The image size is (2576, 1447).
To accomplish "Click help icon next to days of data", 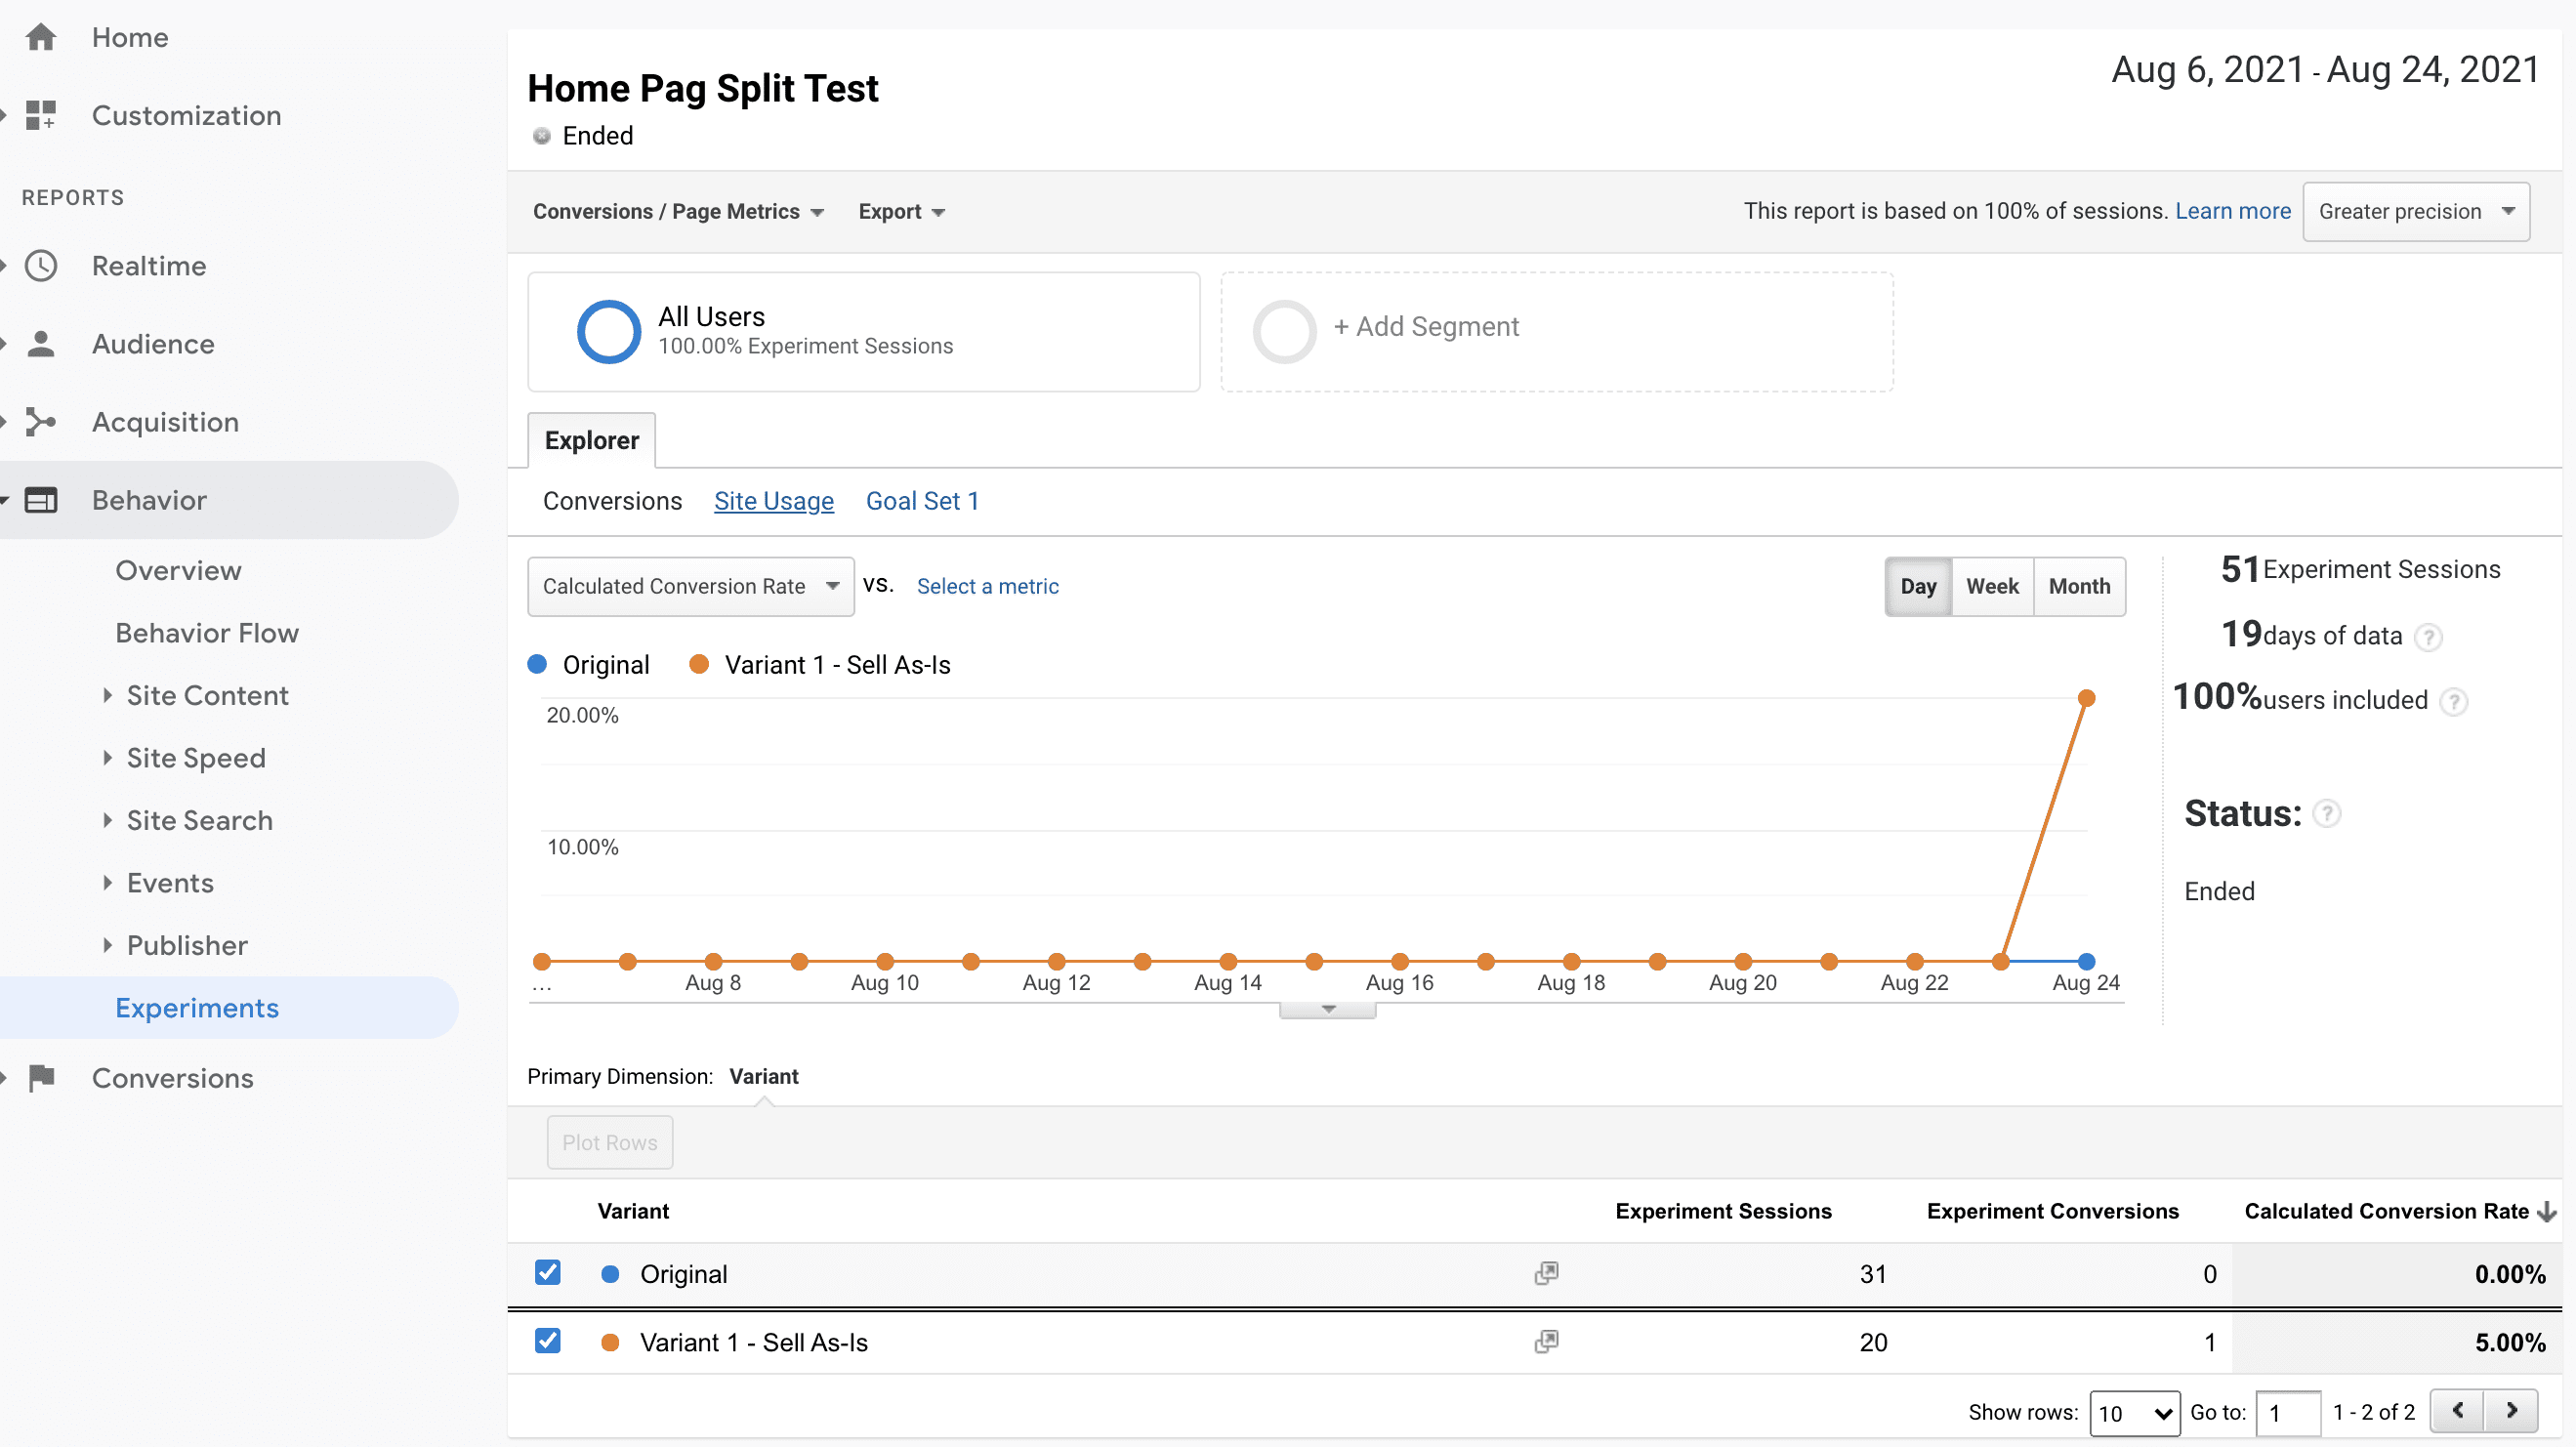I will [2428, 637].
